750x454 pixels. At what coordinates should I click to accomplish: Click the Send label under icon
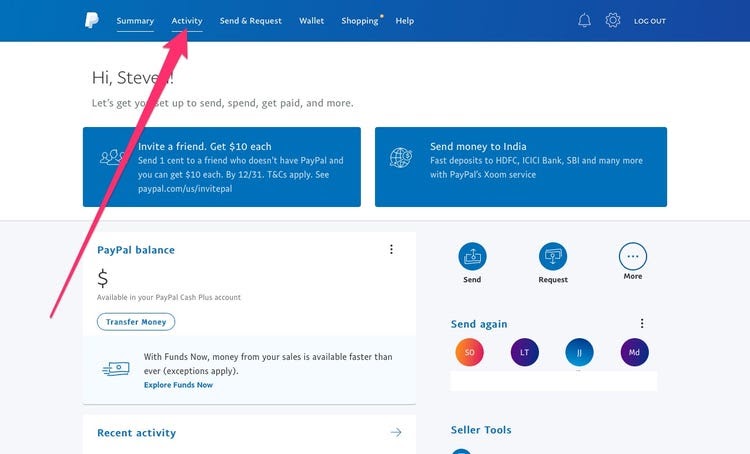coord(472,279)
